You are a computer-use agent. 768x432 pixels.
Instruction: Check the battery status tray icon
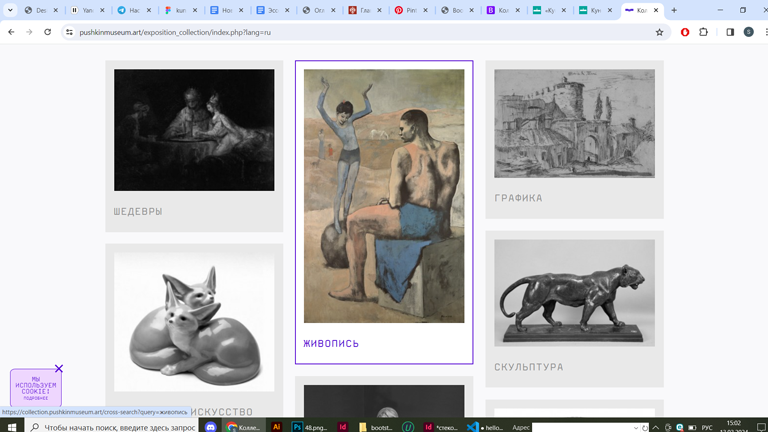click(x=692, y=428)
